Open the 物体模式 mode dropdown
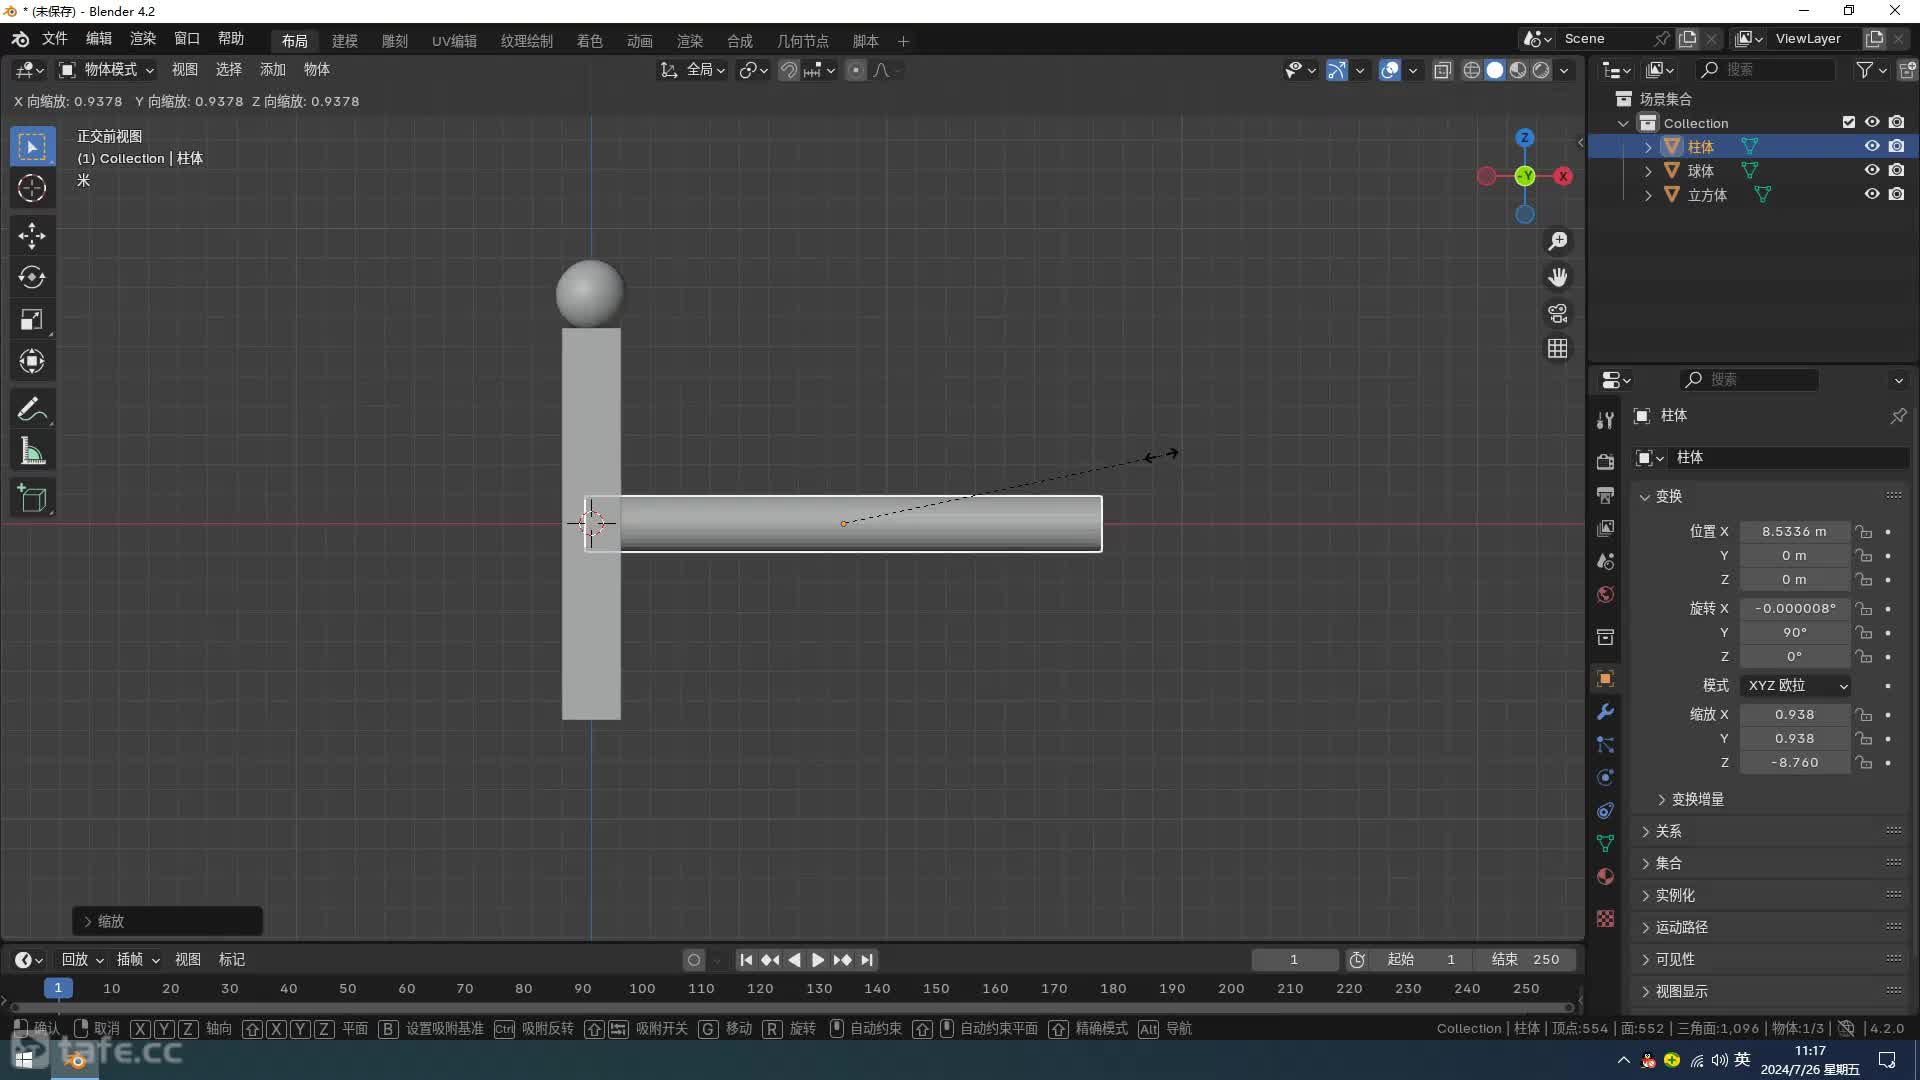1920x1080 pixels. pyautogui.click(x=107, y=70)
